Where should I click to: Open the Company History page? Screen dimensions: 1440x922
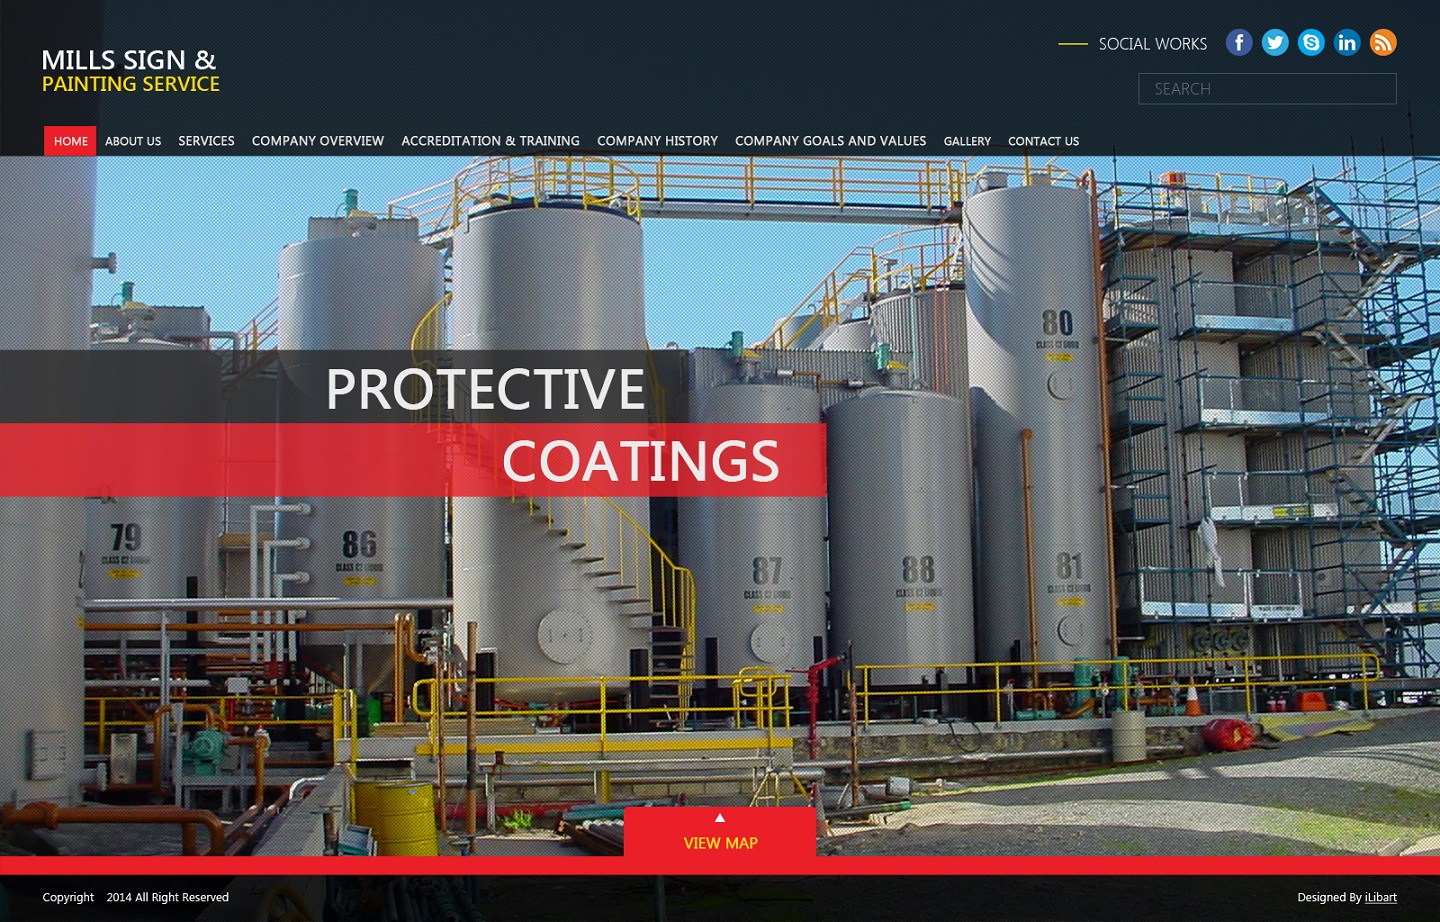(x=657, y=141)
